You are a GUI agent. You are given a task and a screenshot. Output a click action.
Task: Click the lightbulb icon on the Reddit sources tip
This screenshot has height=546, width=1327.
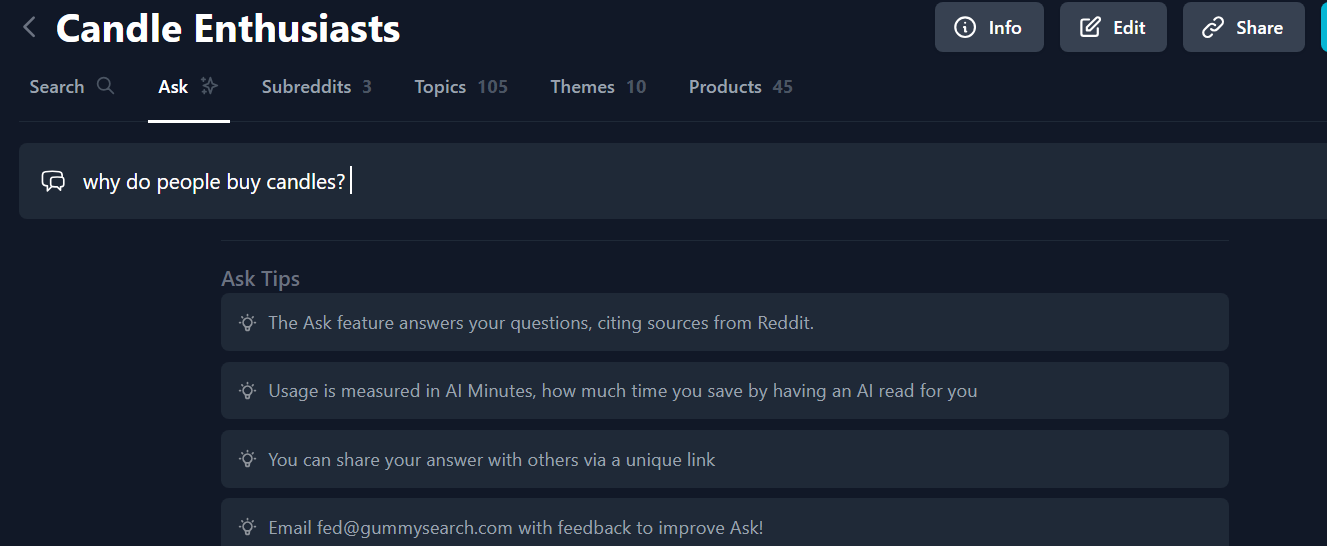click(x=247, y=322)
